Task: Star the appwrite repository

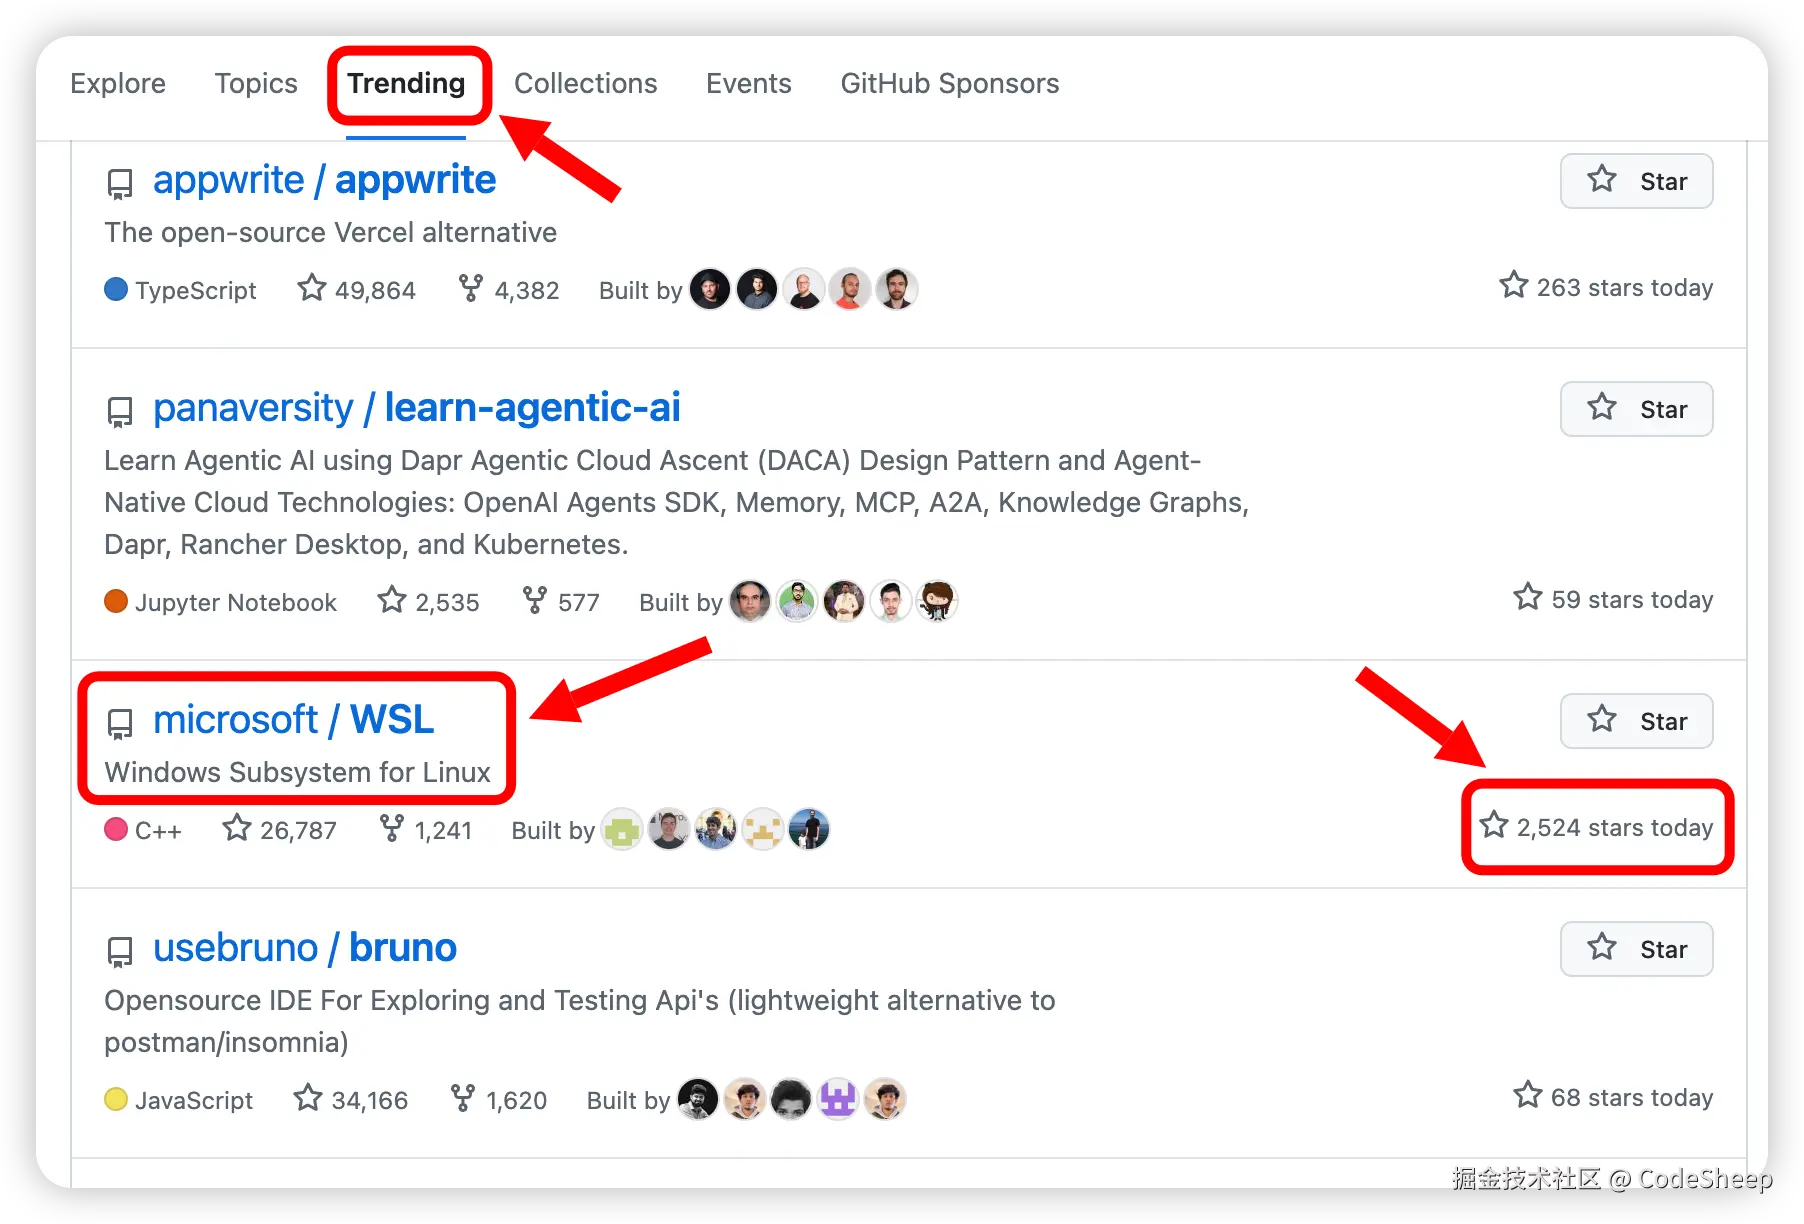Action: tap(1636, 181)
